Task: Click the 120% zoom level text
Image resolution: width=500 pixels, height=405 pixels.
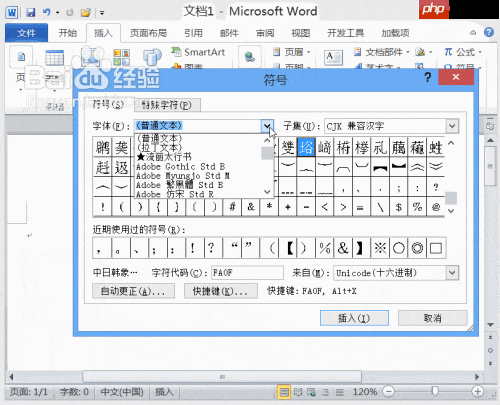Action: point(365,392)
